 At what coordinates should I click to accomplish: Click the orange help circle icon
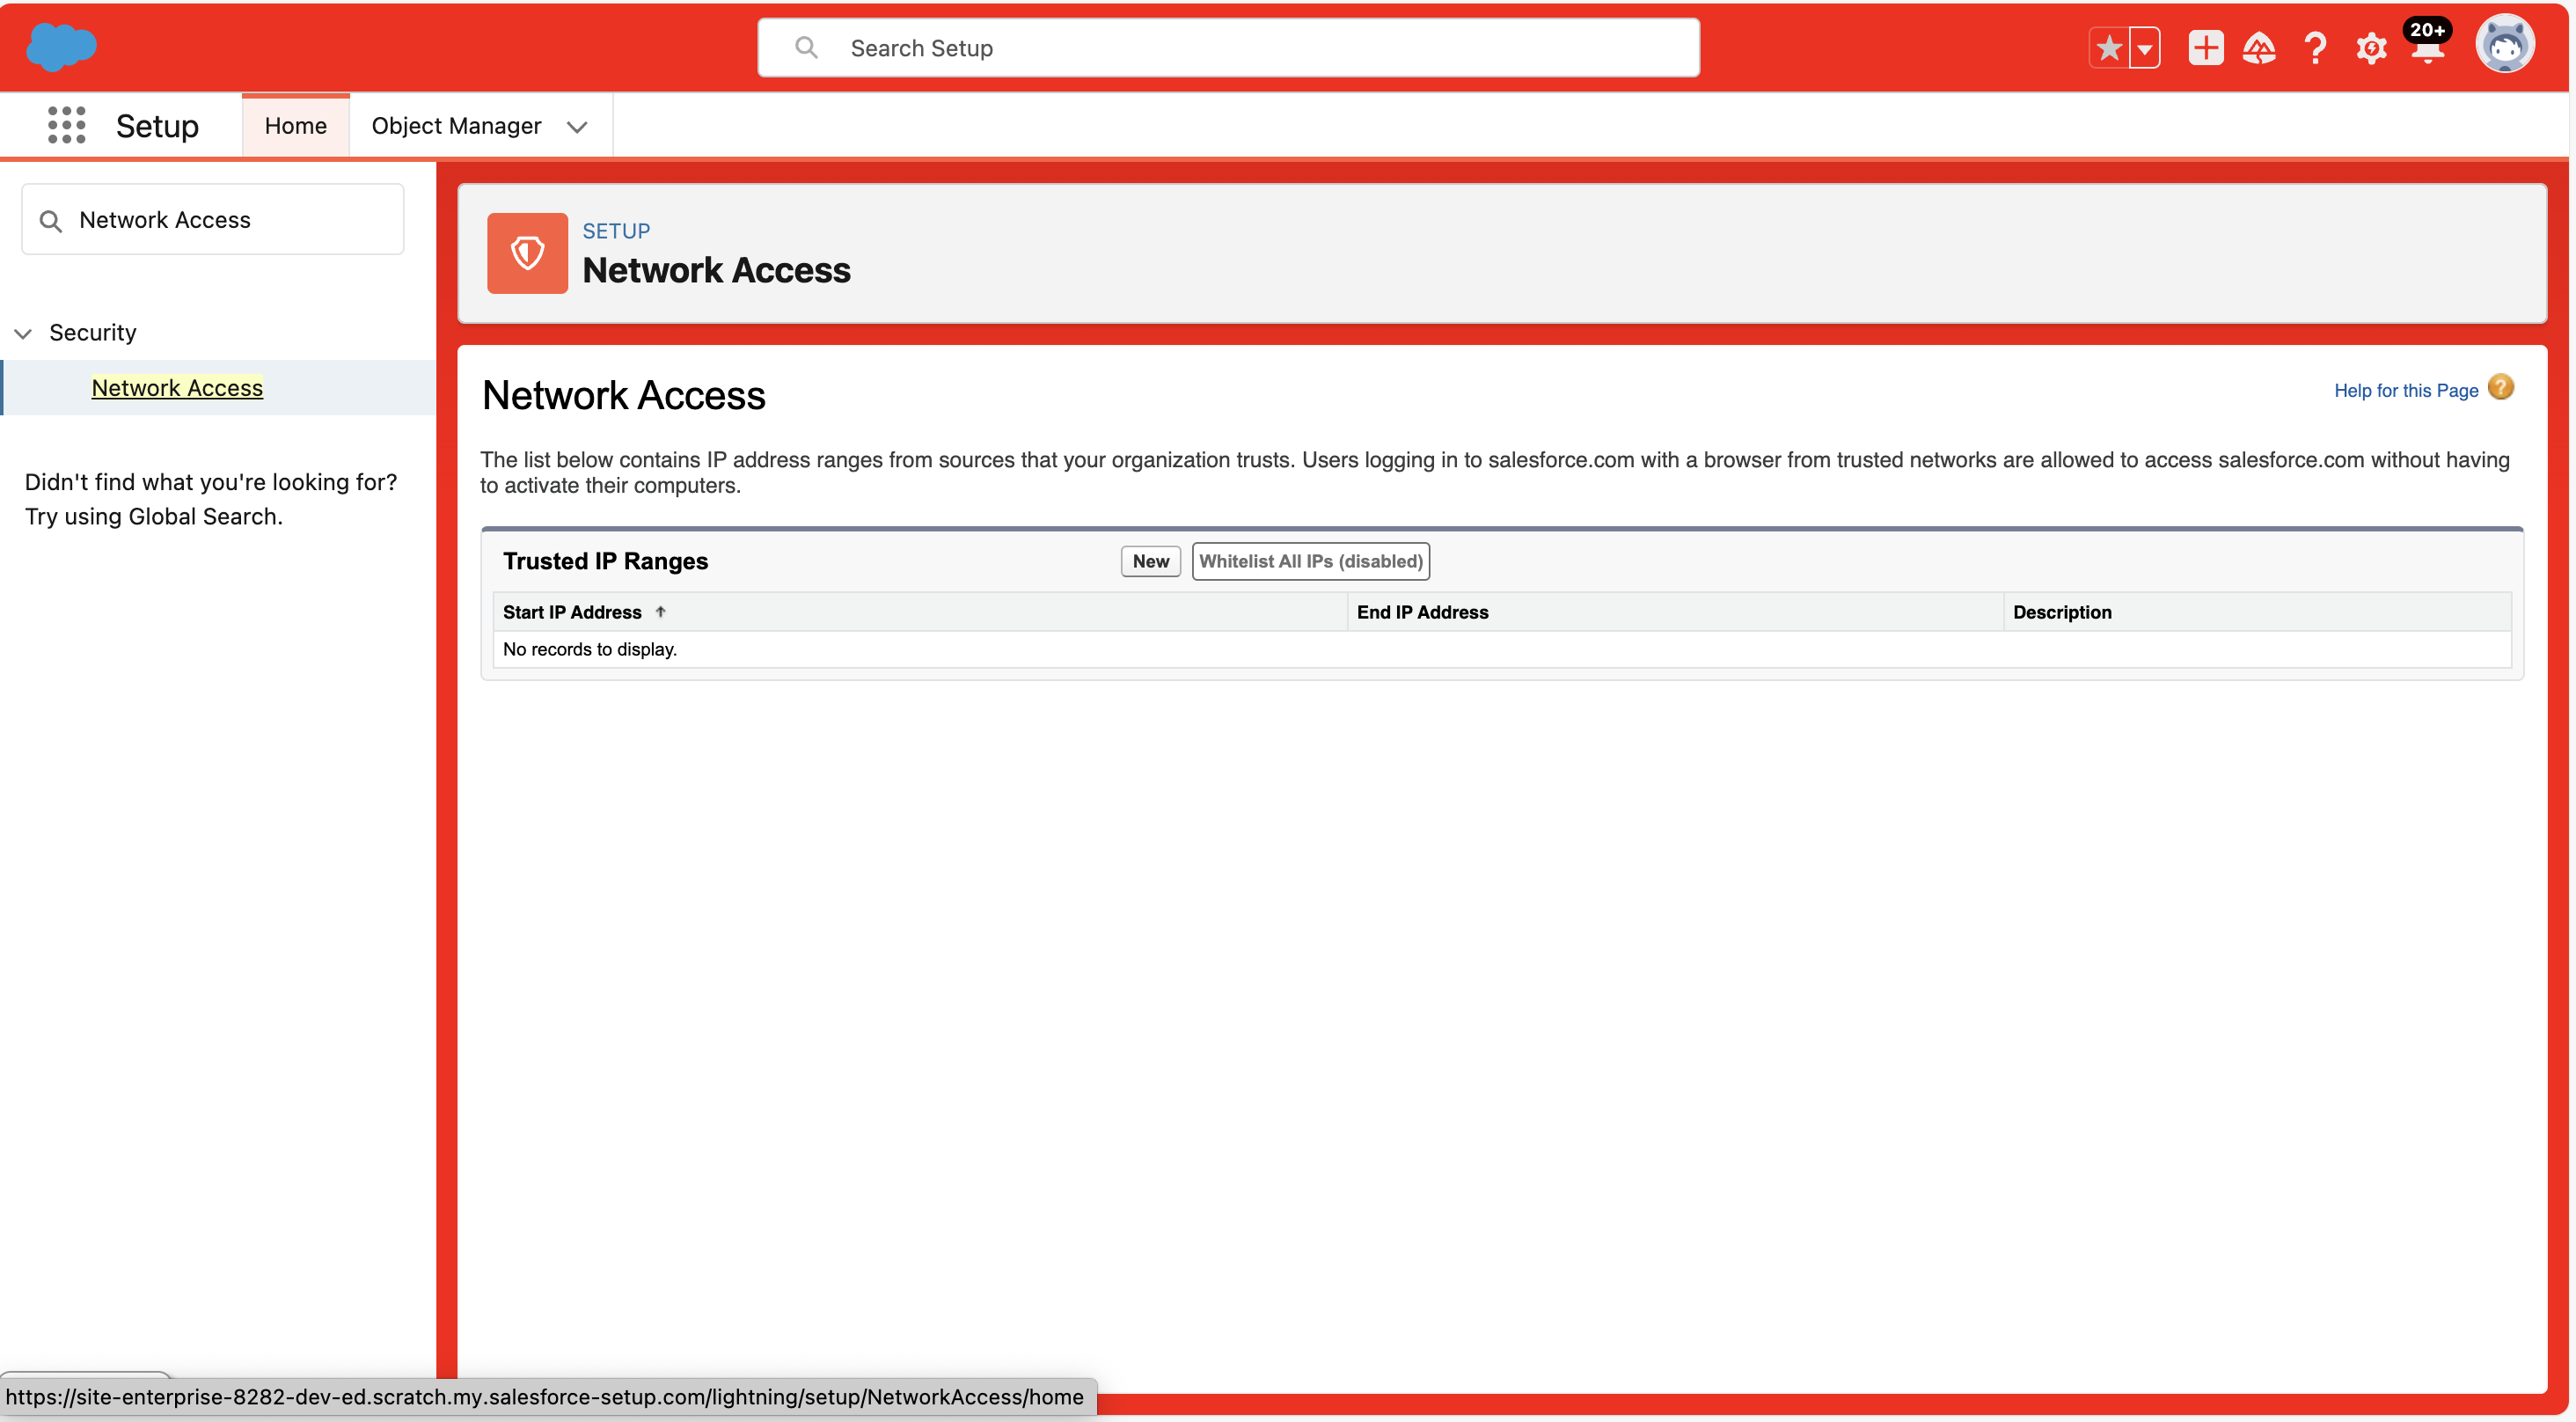pos(2500,387)
